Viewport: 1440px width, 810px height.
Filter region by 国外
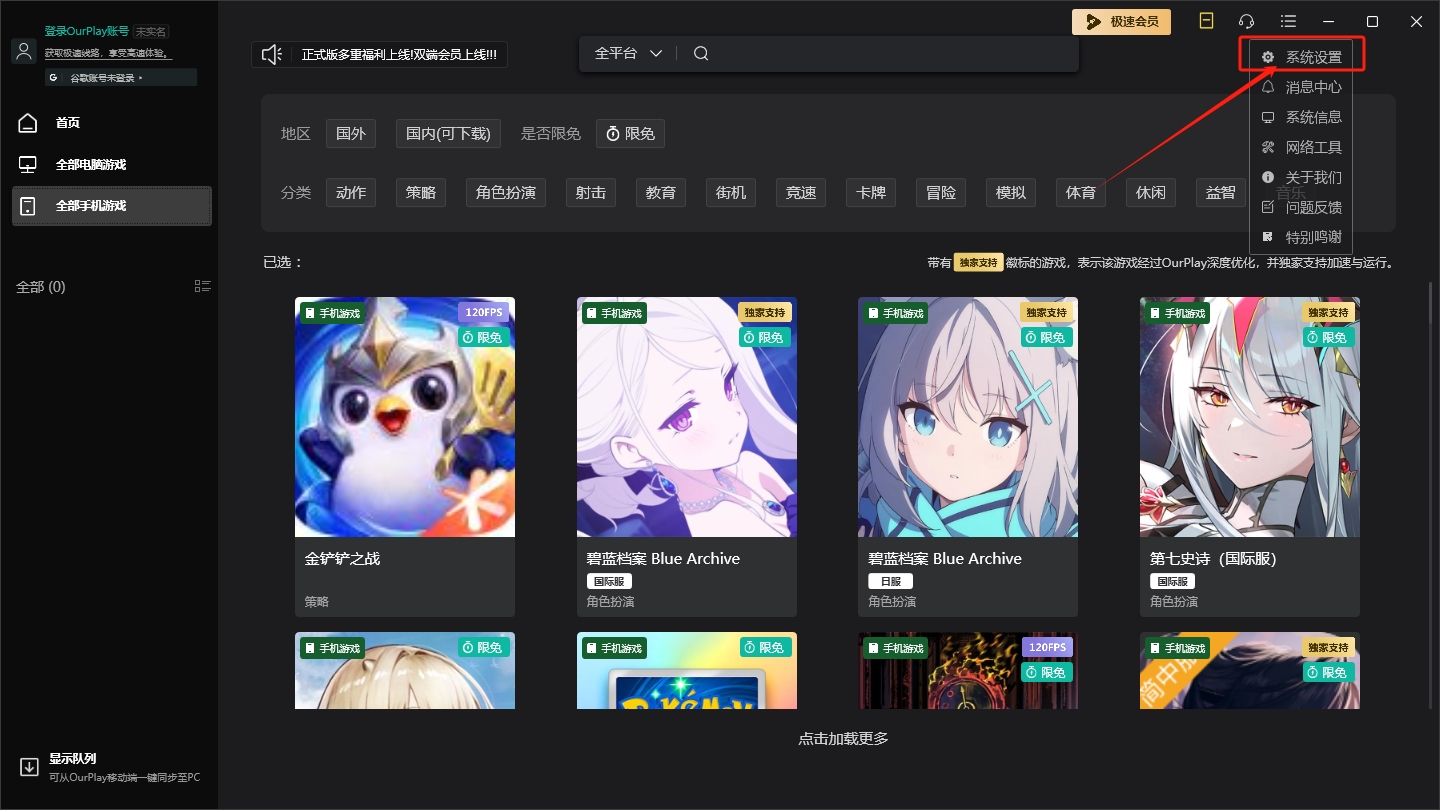coord(351,133)
